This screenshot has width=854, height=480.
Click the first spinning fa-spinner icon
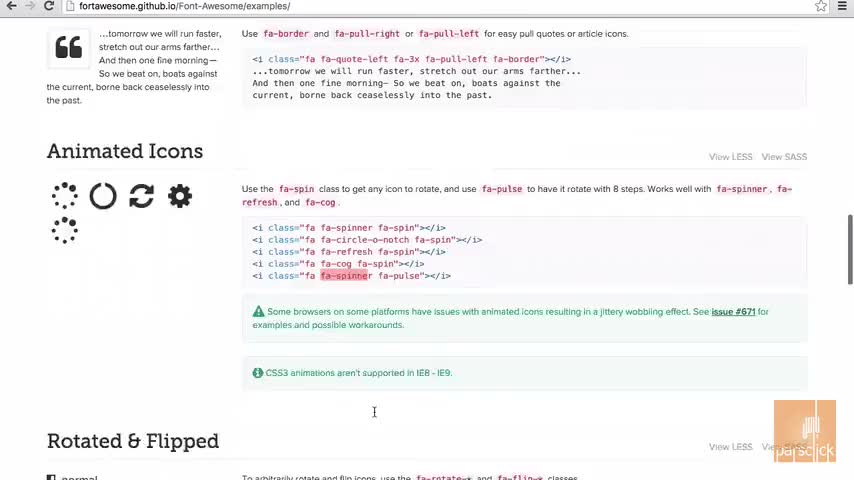pyautogui.click(x=65, y=196)
